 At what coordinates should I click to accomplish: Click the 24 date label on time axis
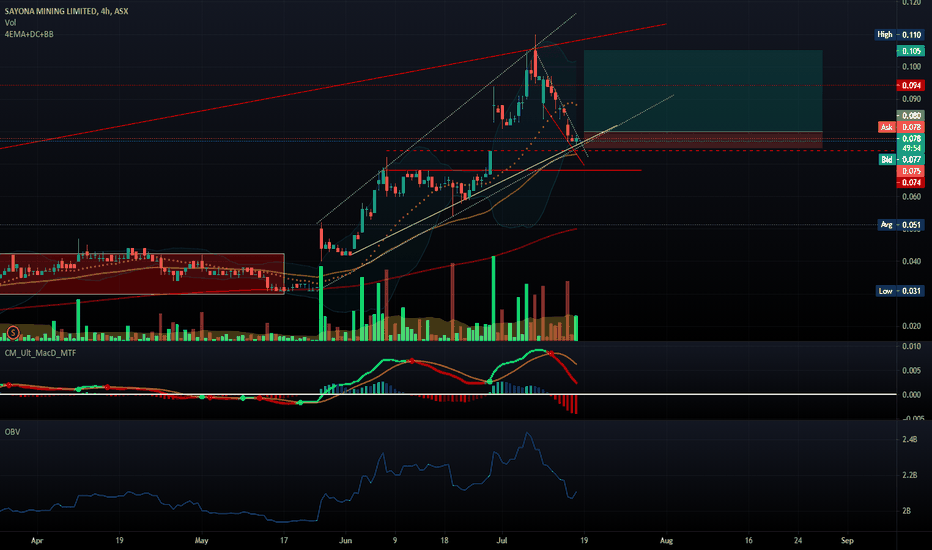pyautogui.click(x=798, y=540)
